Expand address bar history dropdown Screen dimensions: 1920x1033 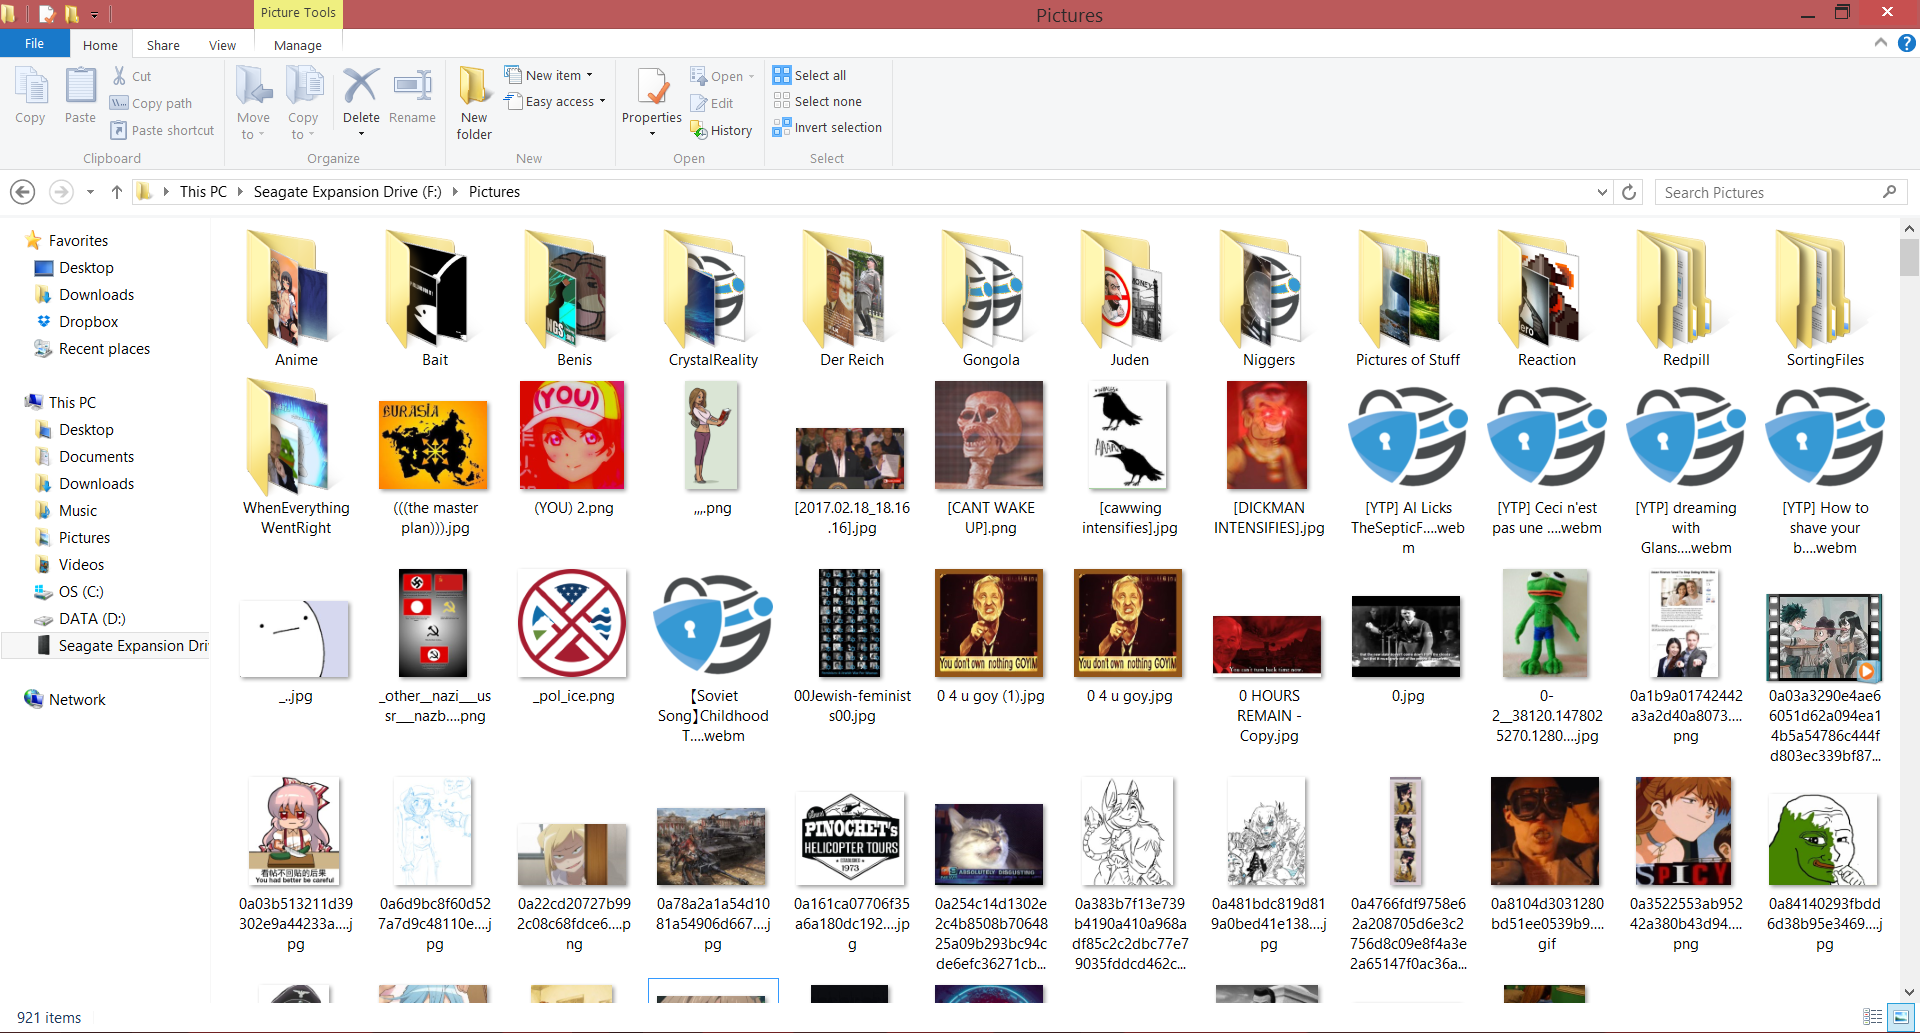point(1602,192)
